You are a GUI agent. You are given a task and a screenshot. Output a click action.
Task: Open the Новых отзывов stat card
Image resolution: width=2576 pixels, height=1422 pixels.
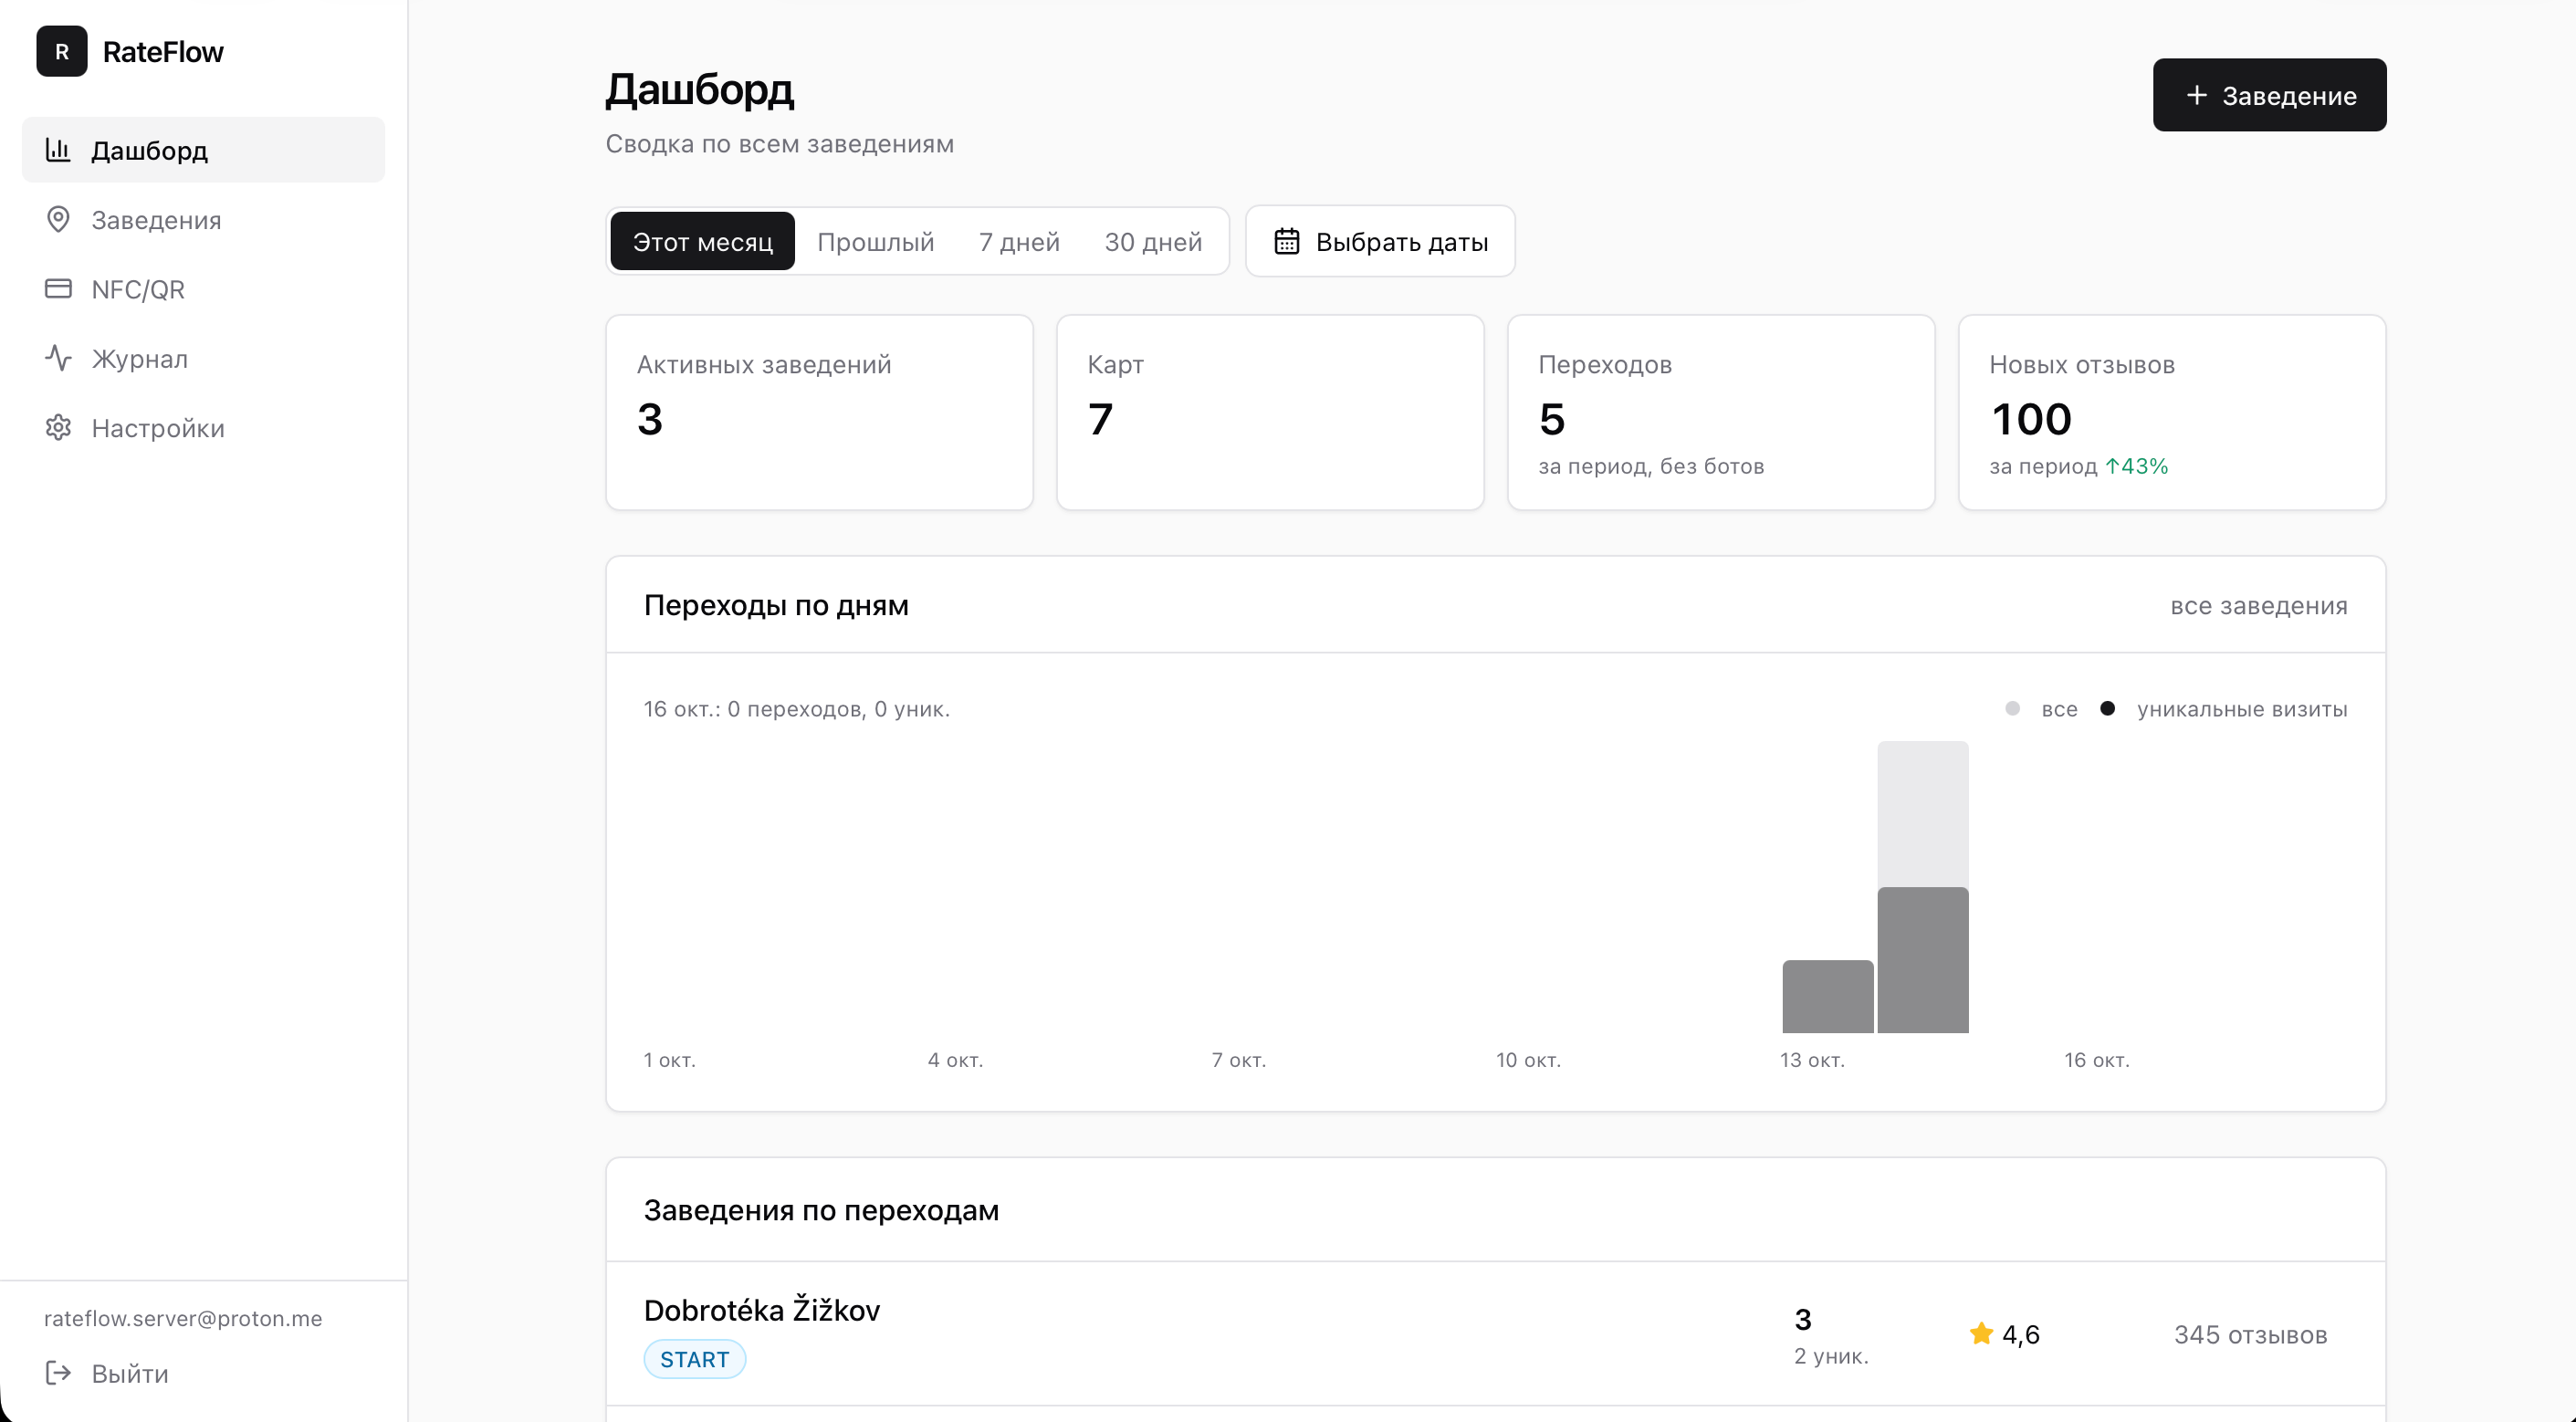(x=2172, y=413)
